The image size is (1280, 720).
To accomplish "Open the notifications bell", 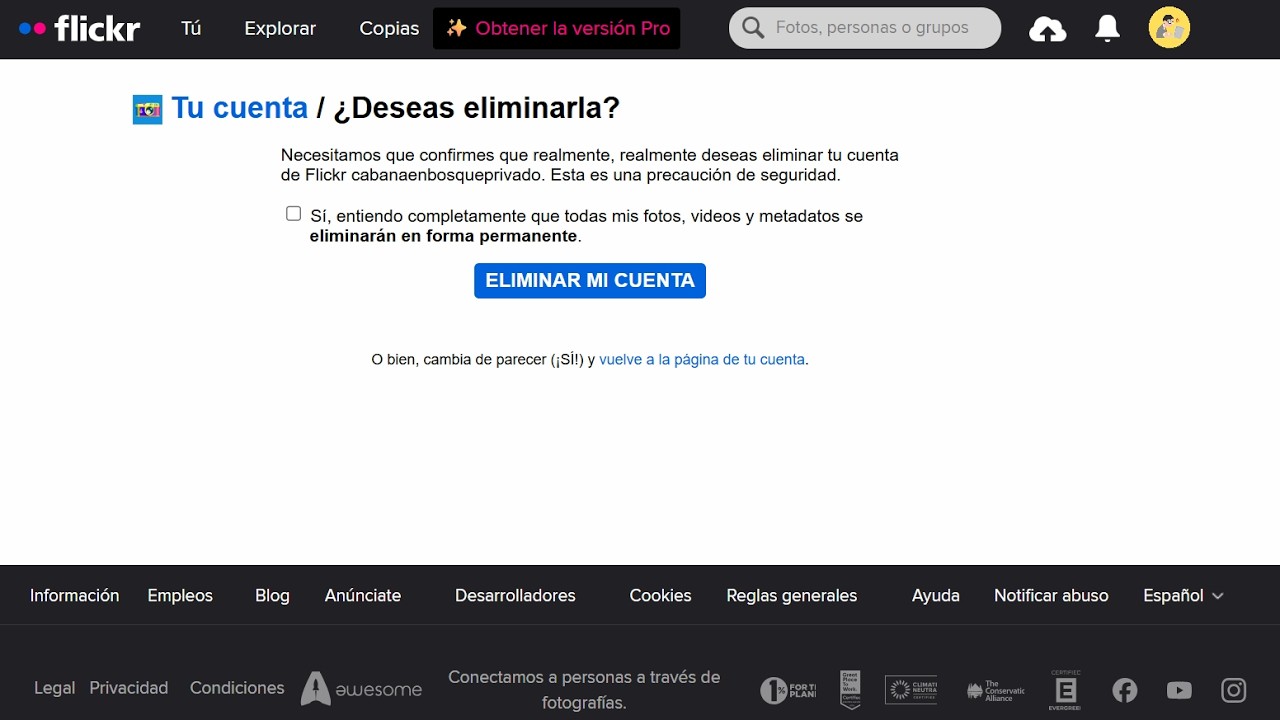I will click(1107, 29).
